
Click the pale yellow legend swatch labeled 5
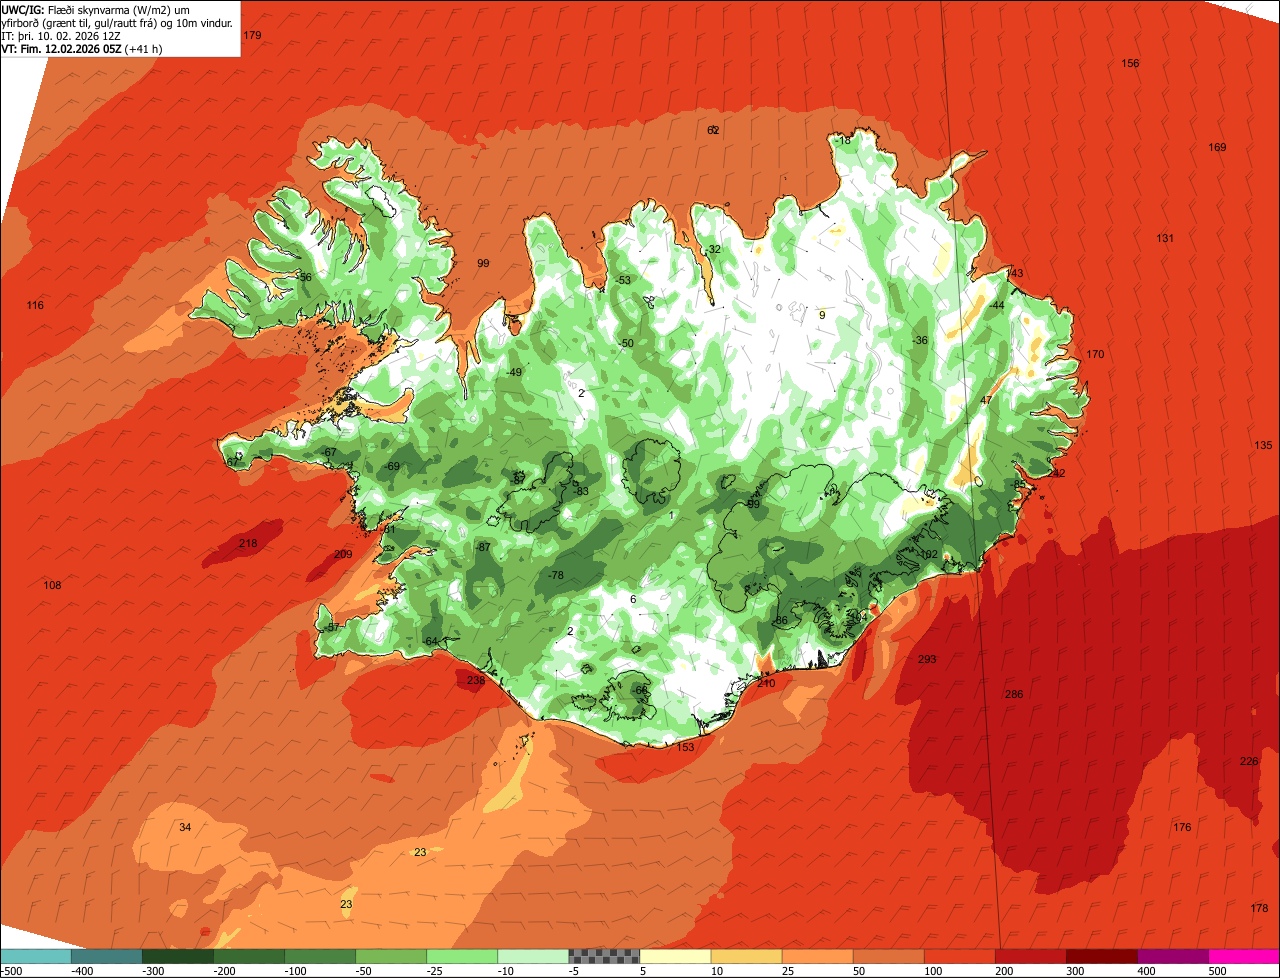click(x=675, y=956)
